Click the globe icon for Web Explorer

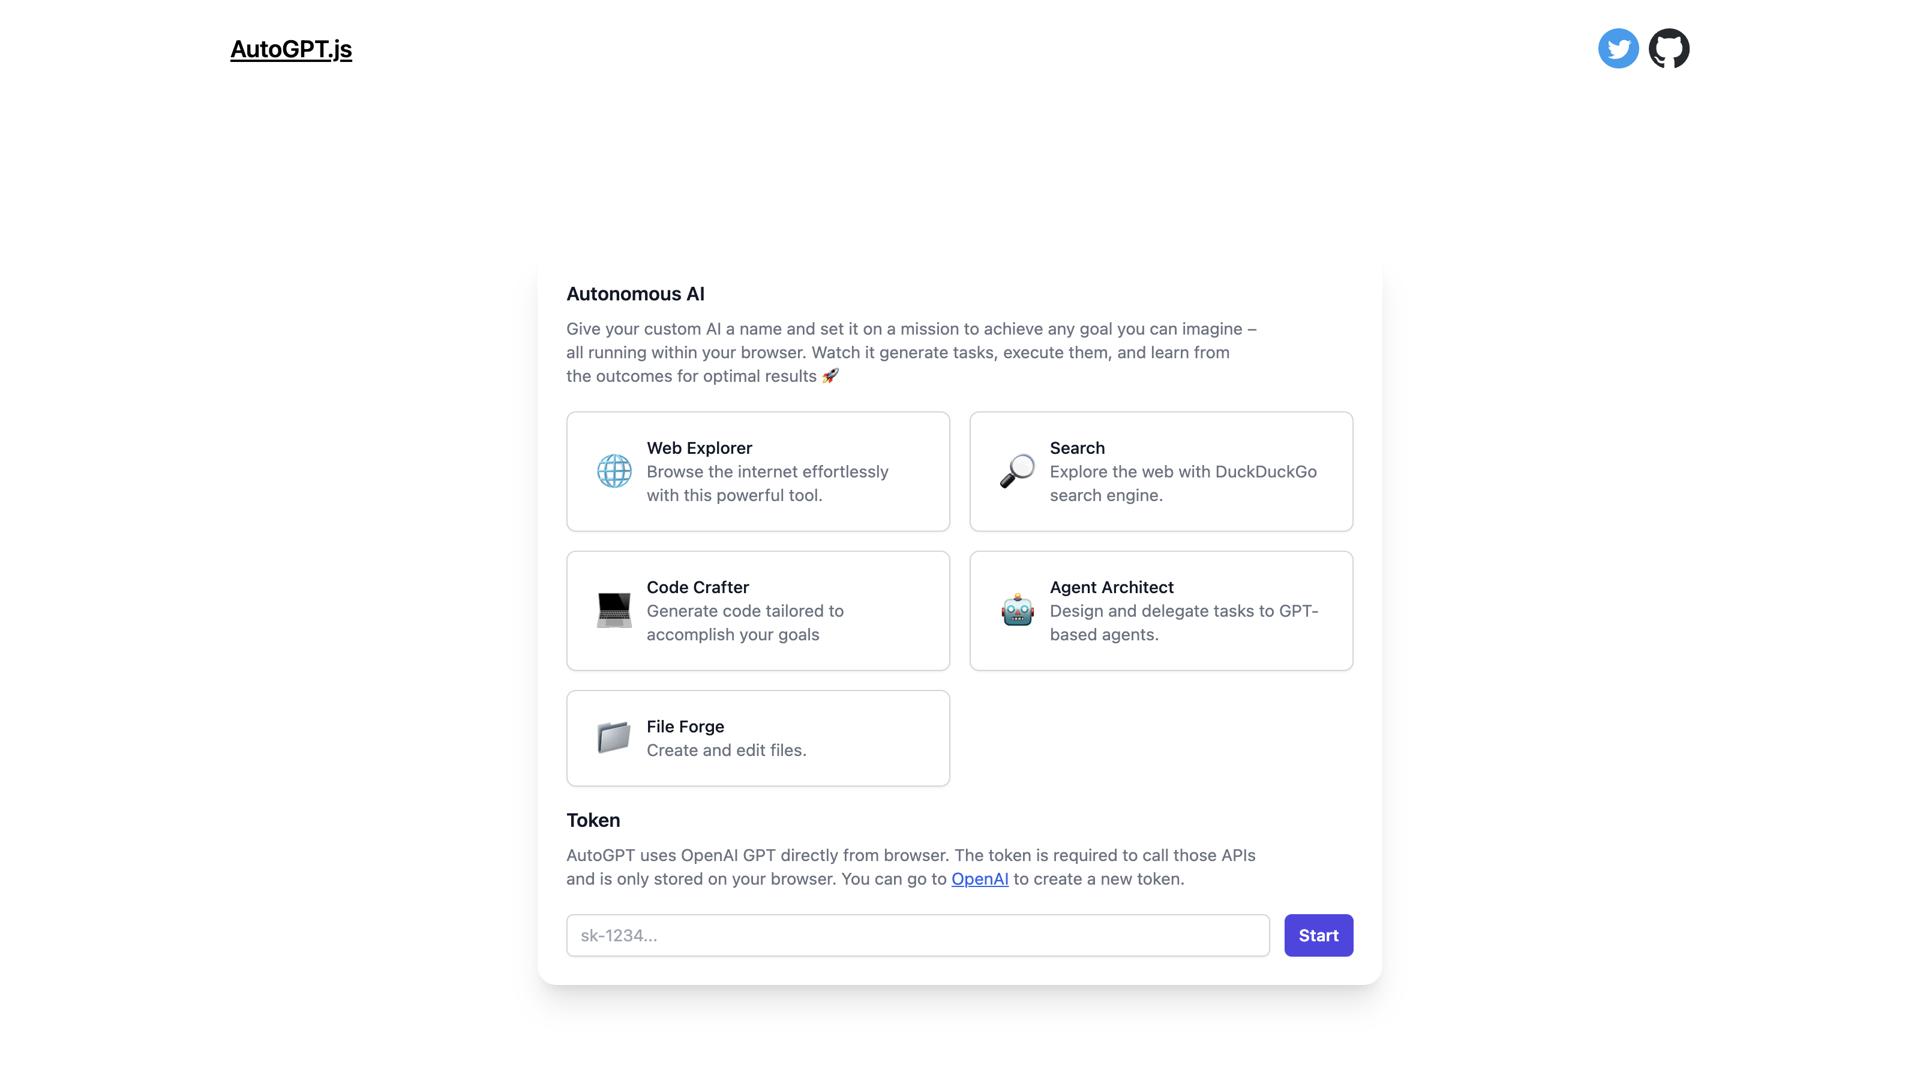pos(614,471)
